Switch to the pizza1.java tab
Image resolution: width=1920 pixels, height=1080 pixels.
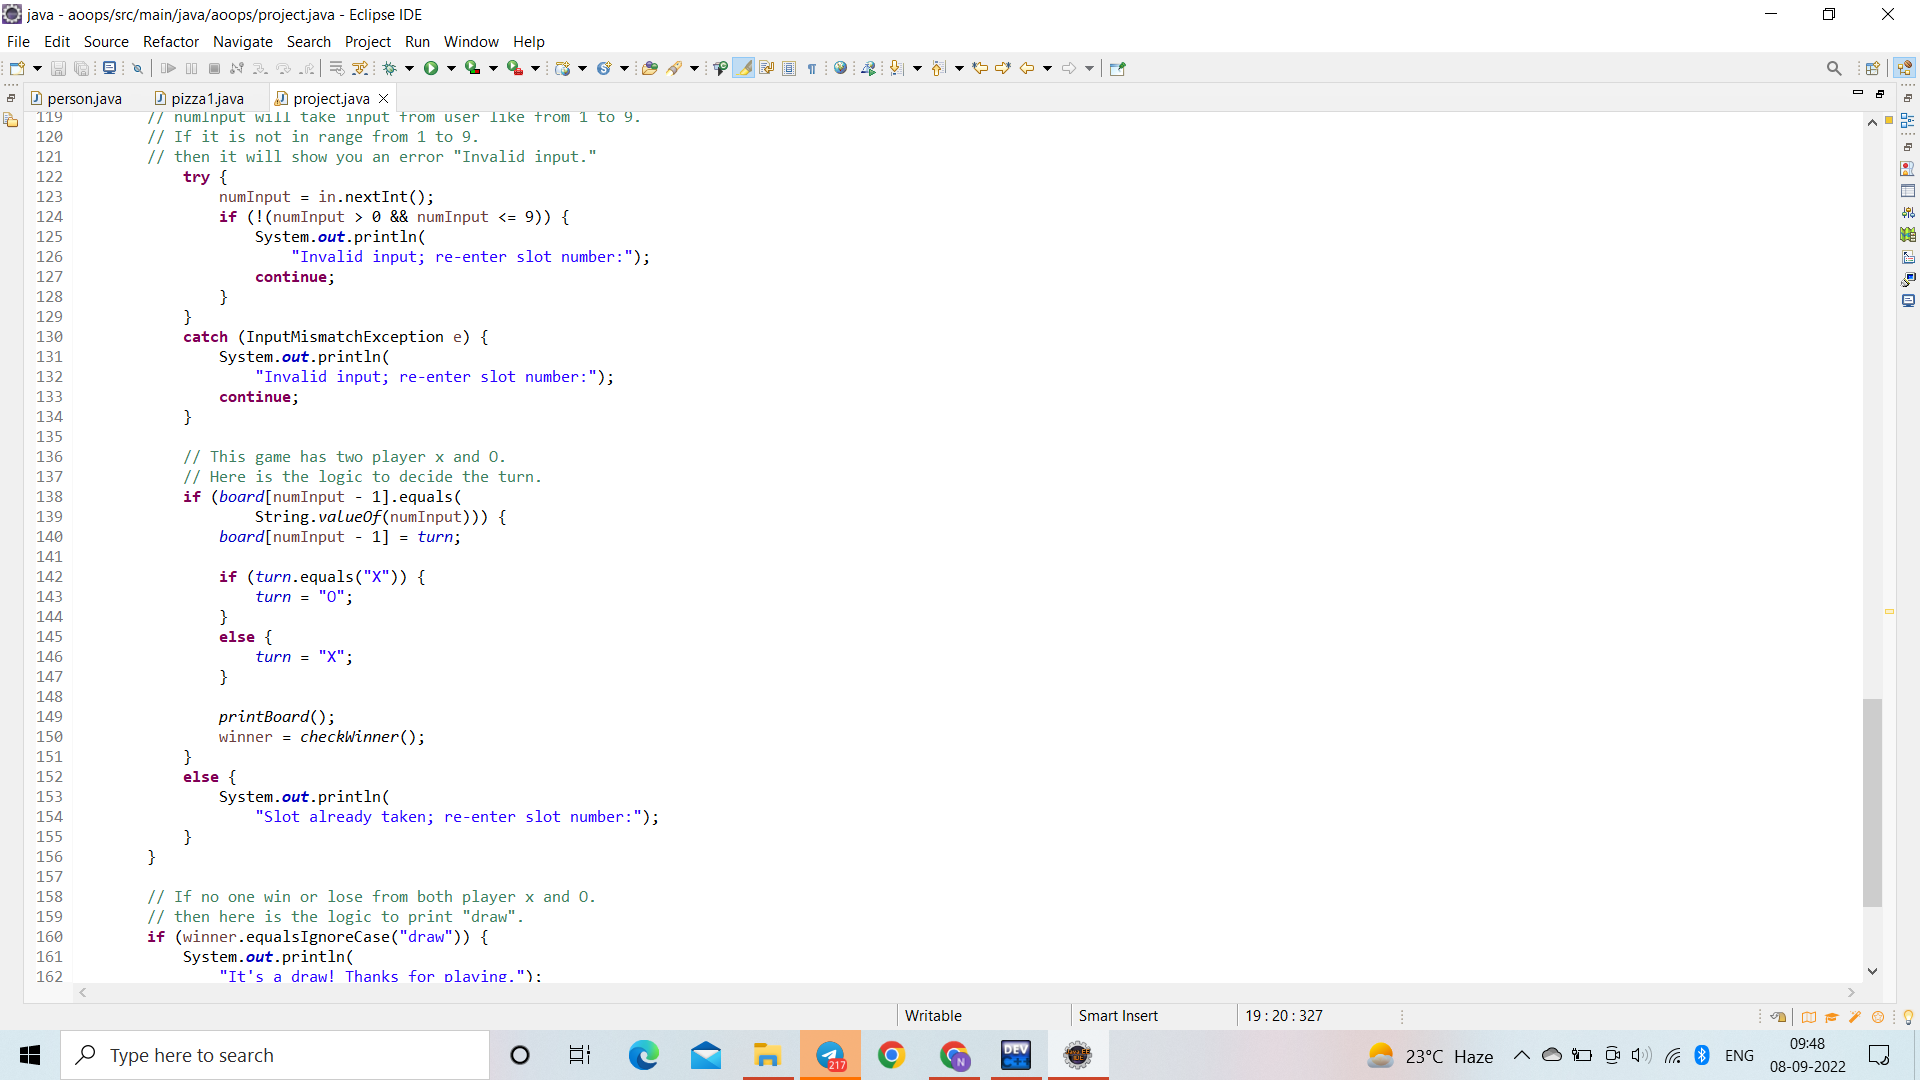click(x=207, y=98)
